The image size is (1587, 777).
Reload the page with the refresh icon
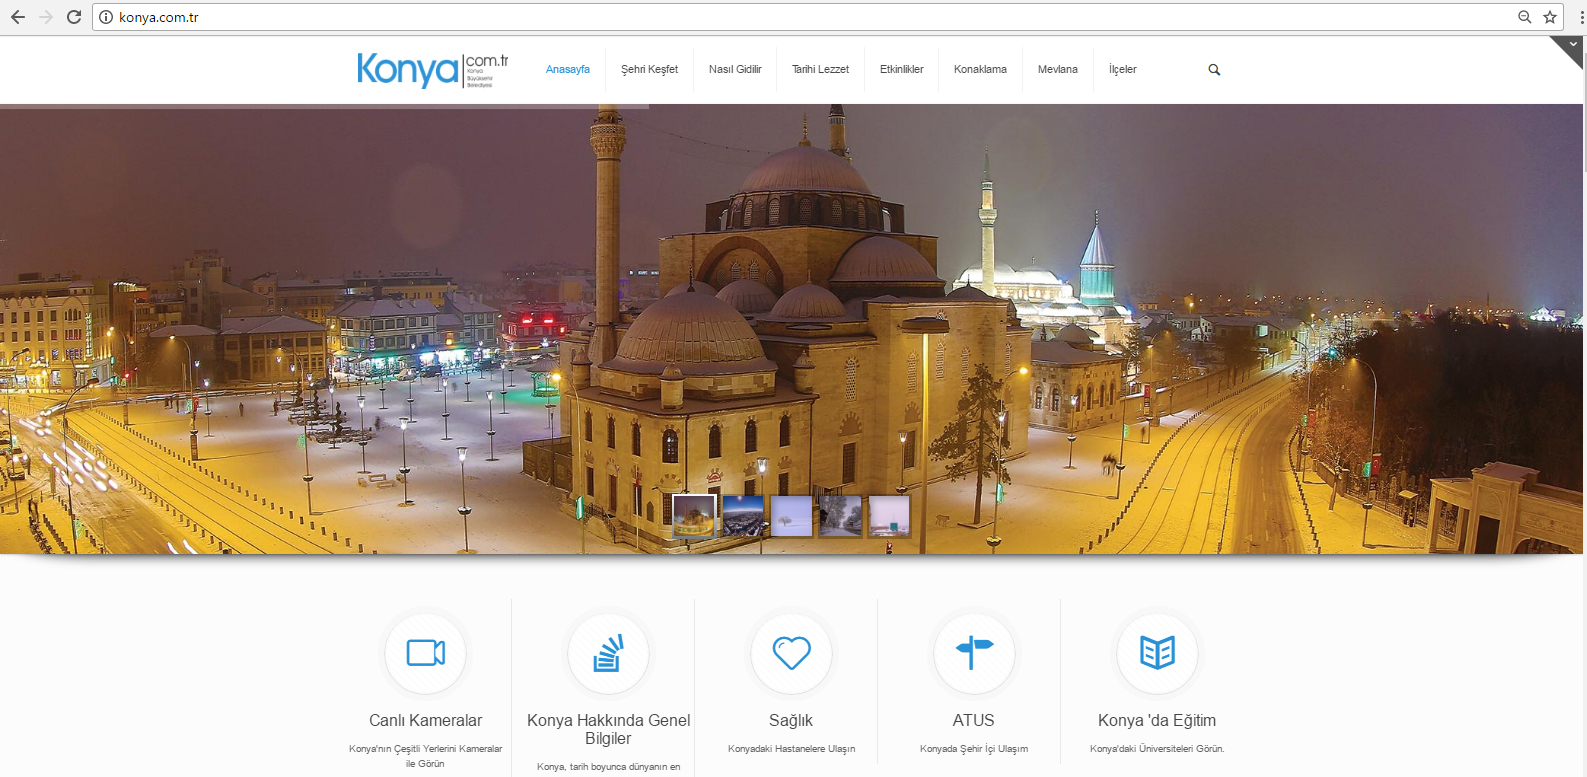(x=74, y=17)
